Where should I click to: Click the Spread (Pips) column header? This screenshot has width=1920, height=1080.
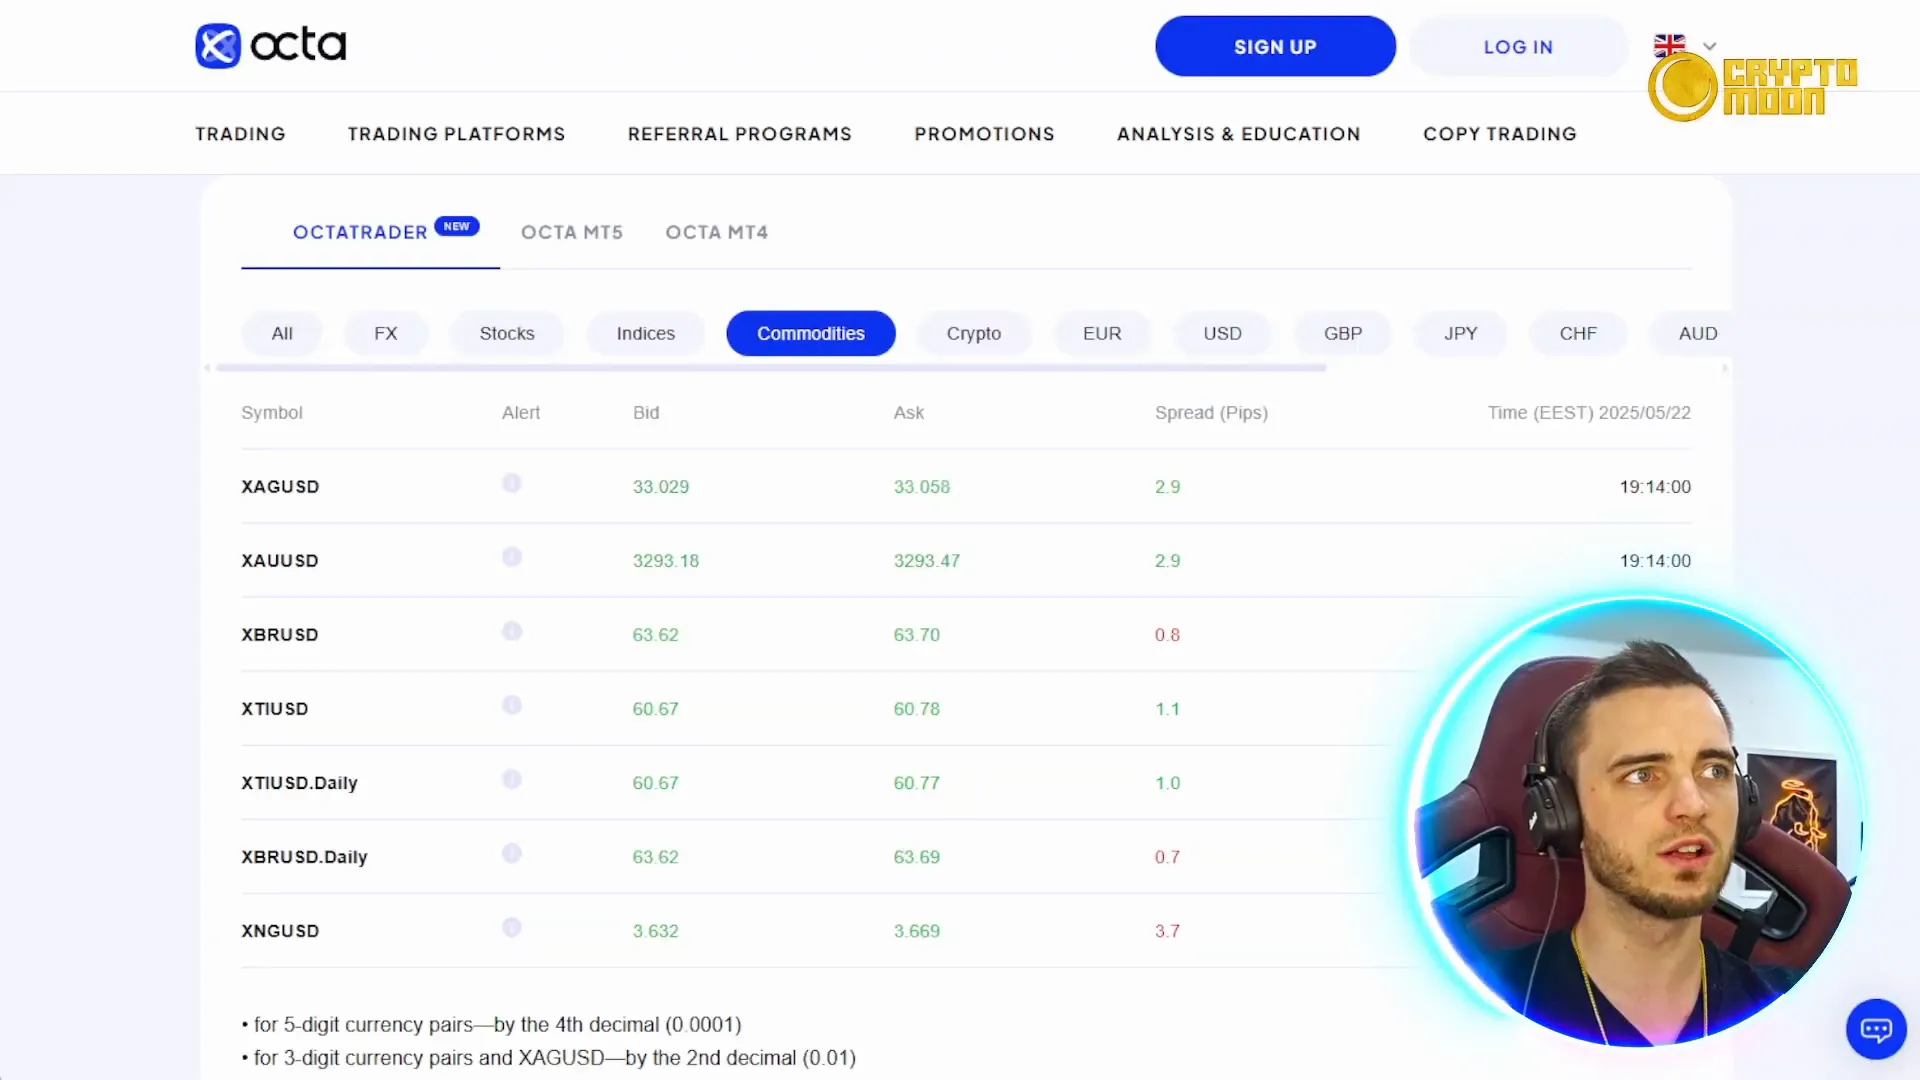[x=1211, y=412]
